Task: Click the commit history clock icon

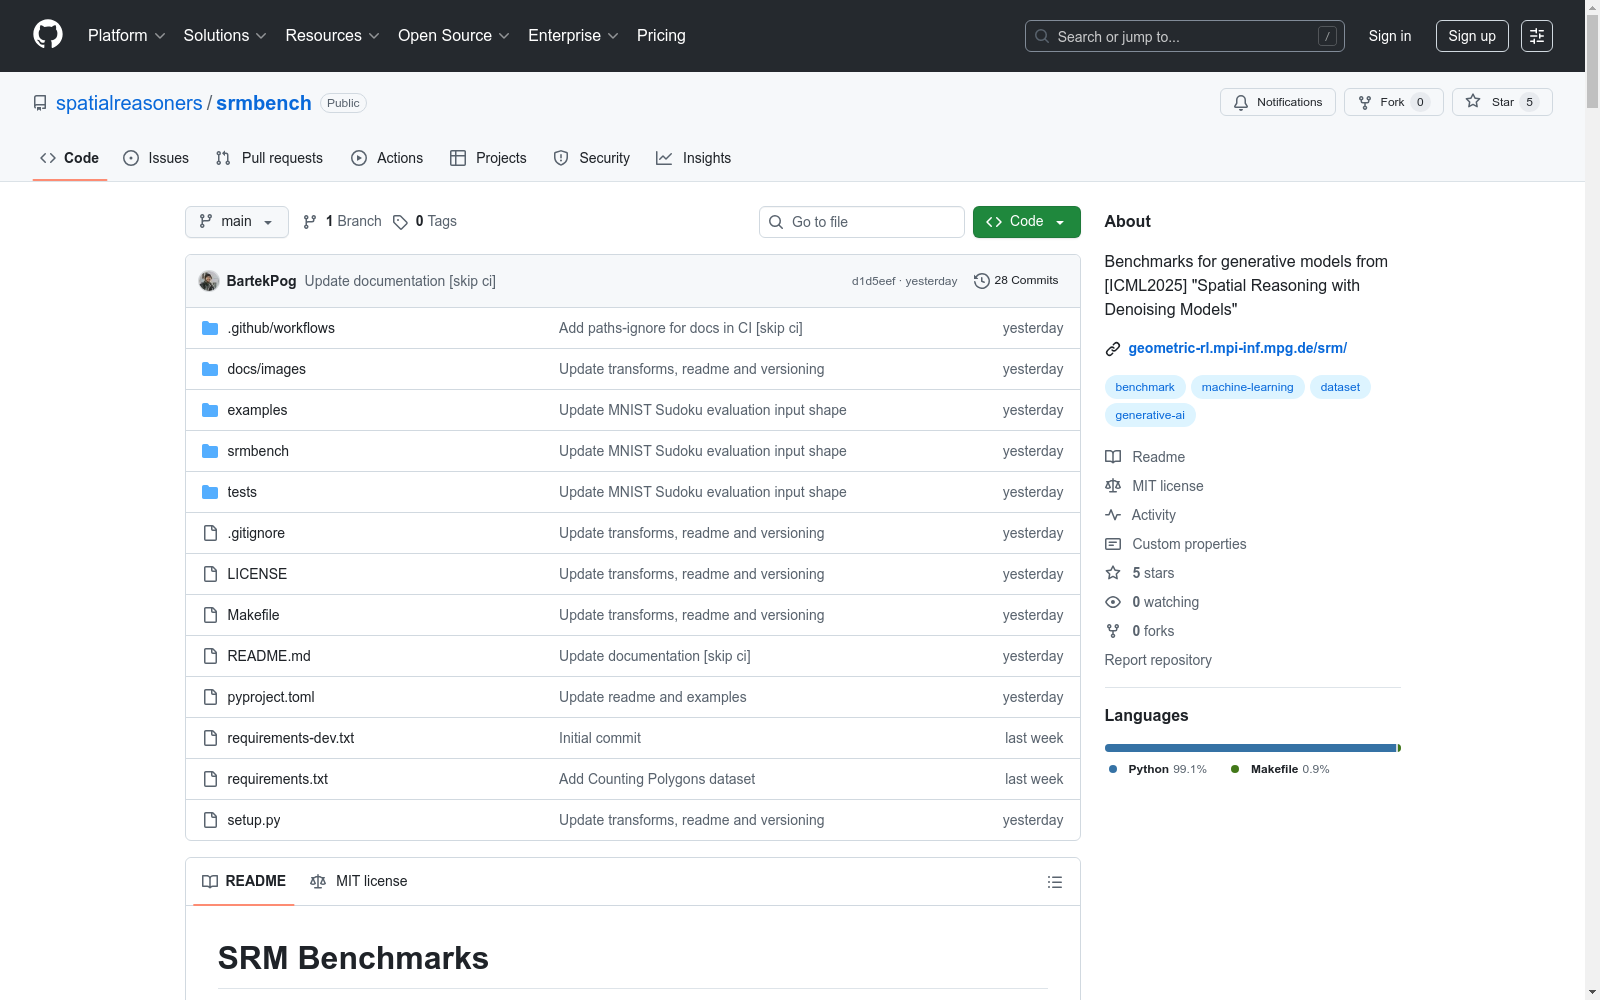Action: pyautogui.click(x=982, y=281)
